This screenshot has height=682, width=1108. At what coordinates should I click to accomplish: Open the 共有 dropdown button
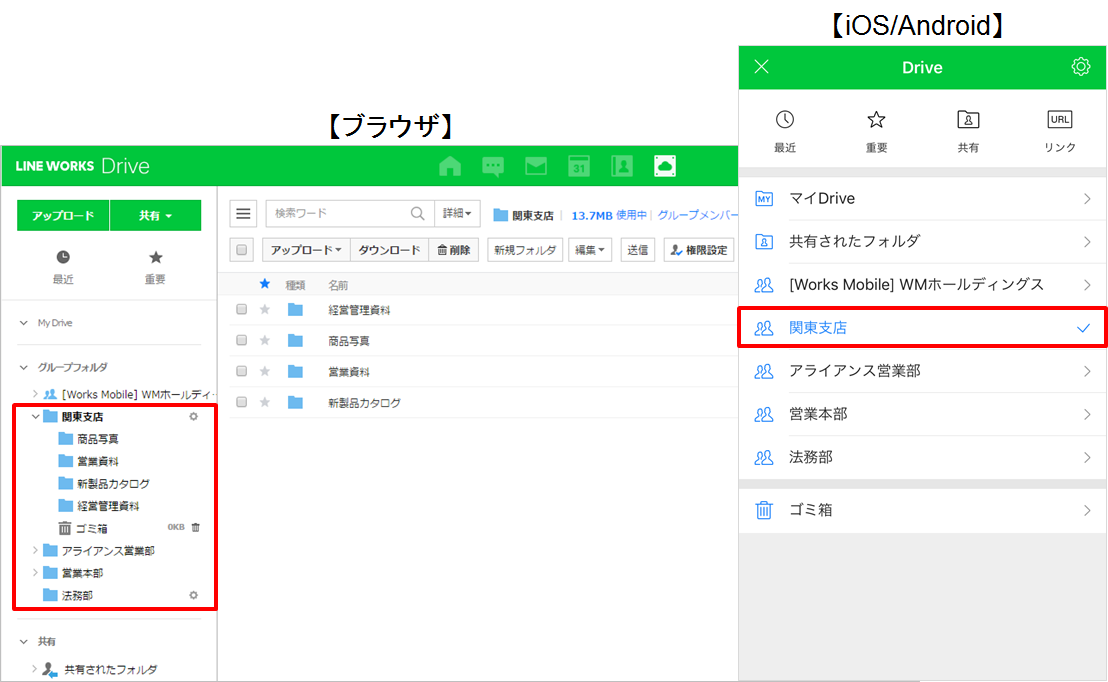[x=155, y=215]
